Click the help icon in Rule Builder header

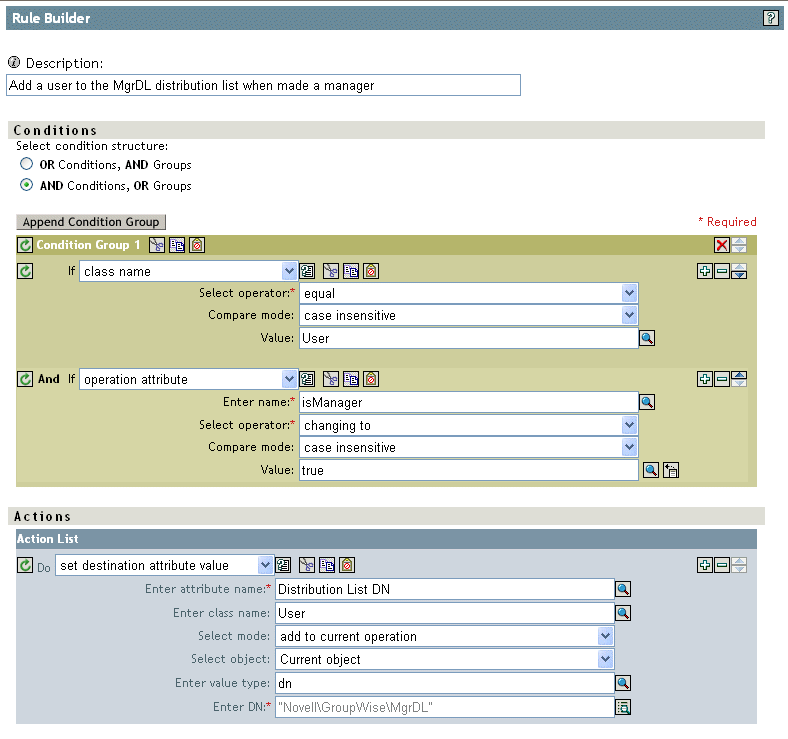770,18
